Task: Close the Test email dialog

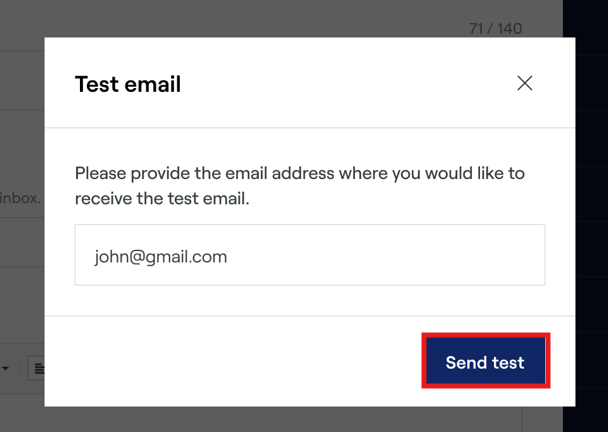Action: tap(524, 84)
